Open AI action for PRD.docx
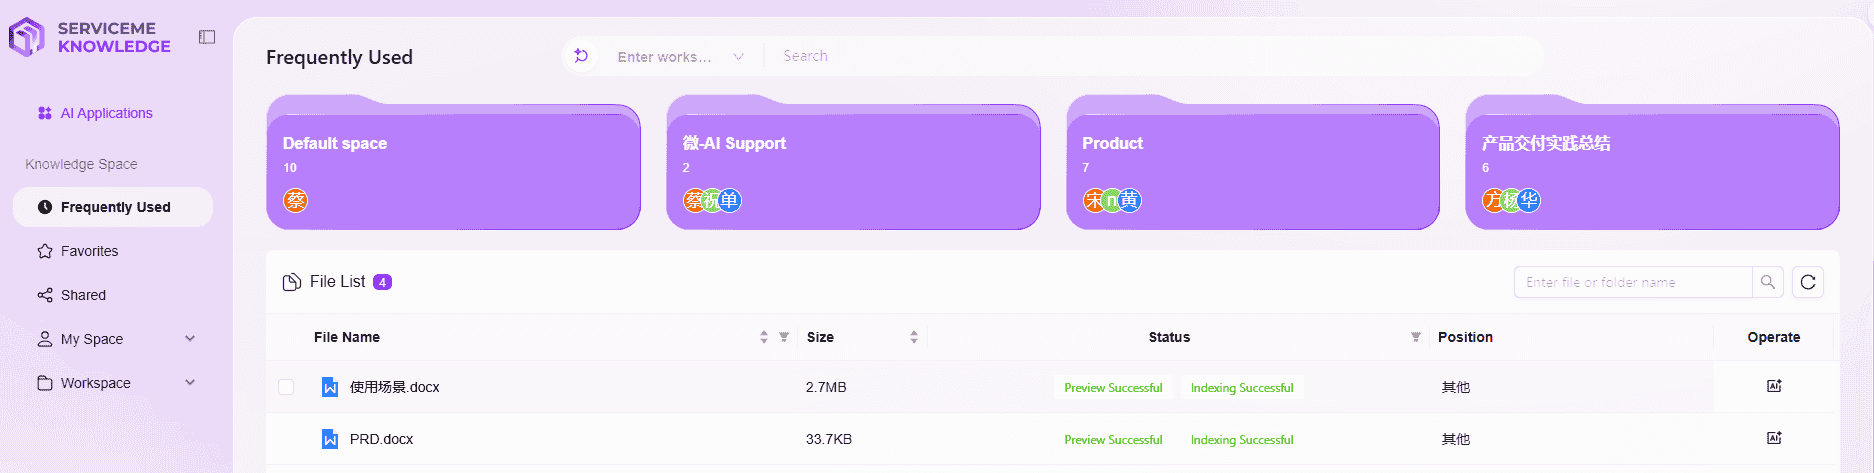The width and height of the screenshot is (1874, 473). click(1774, 438)
